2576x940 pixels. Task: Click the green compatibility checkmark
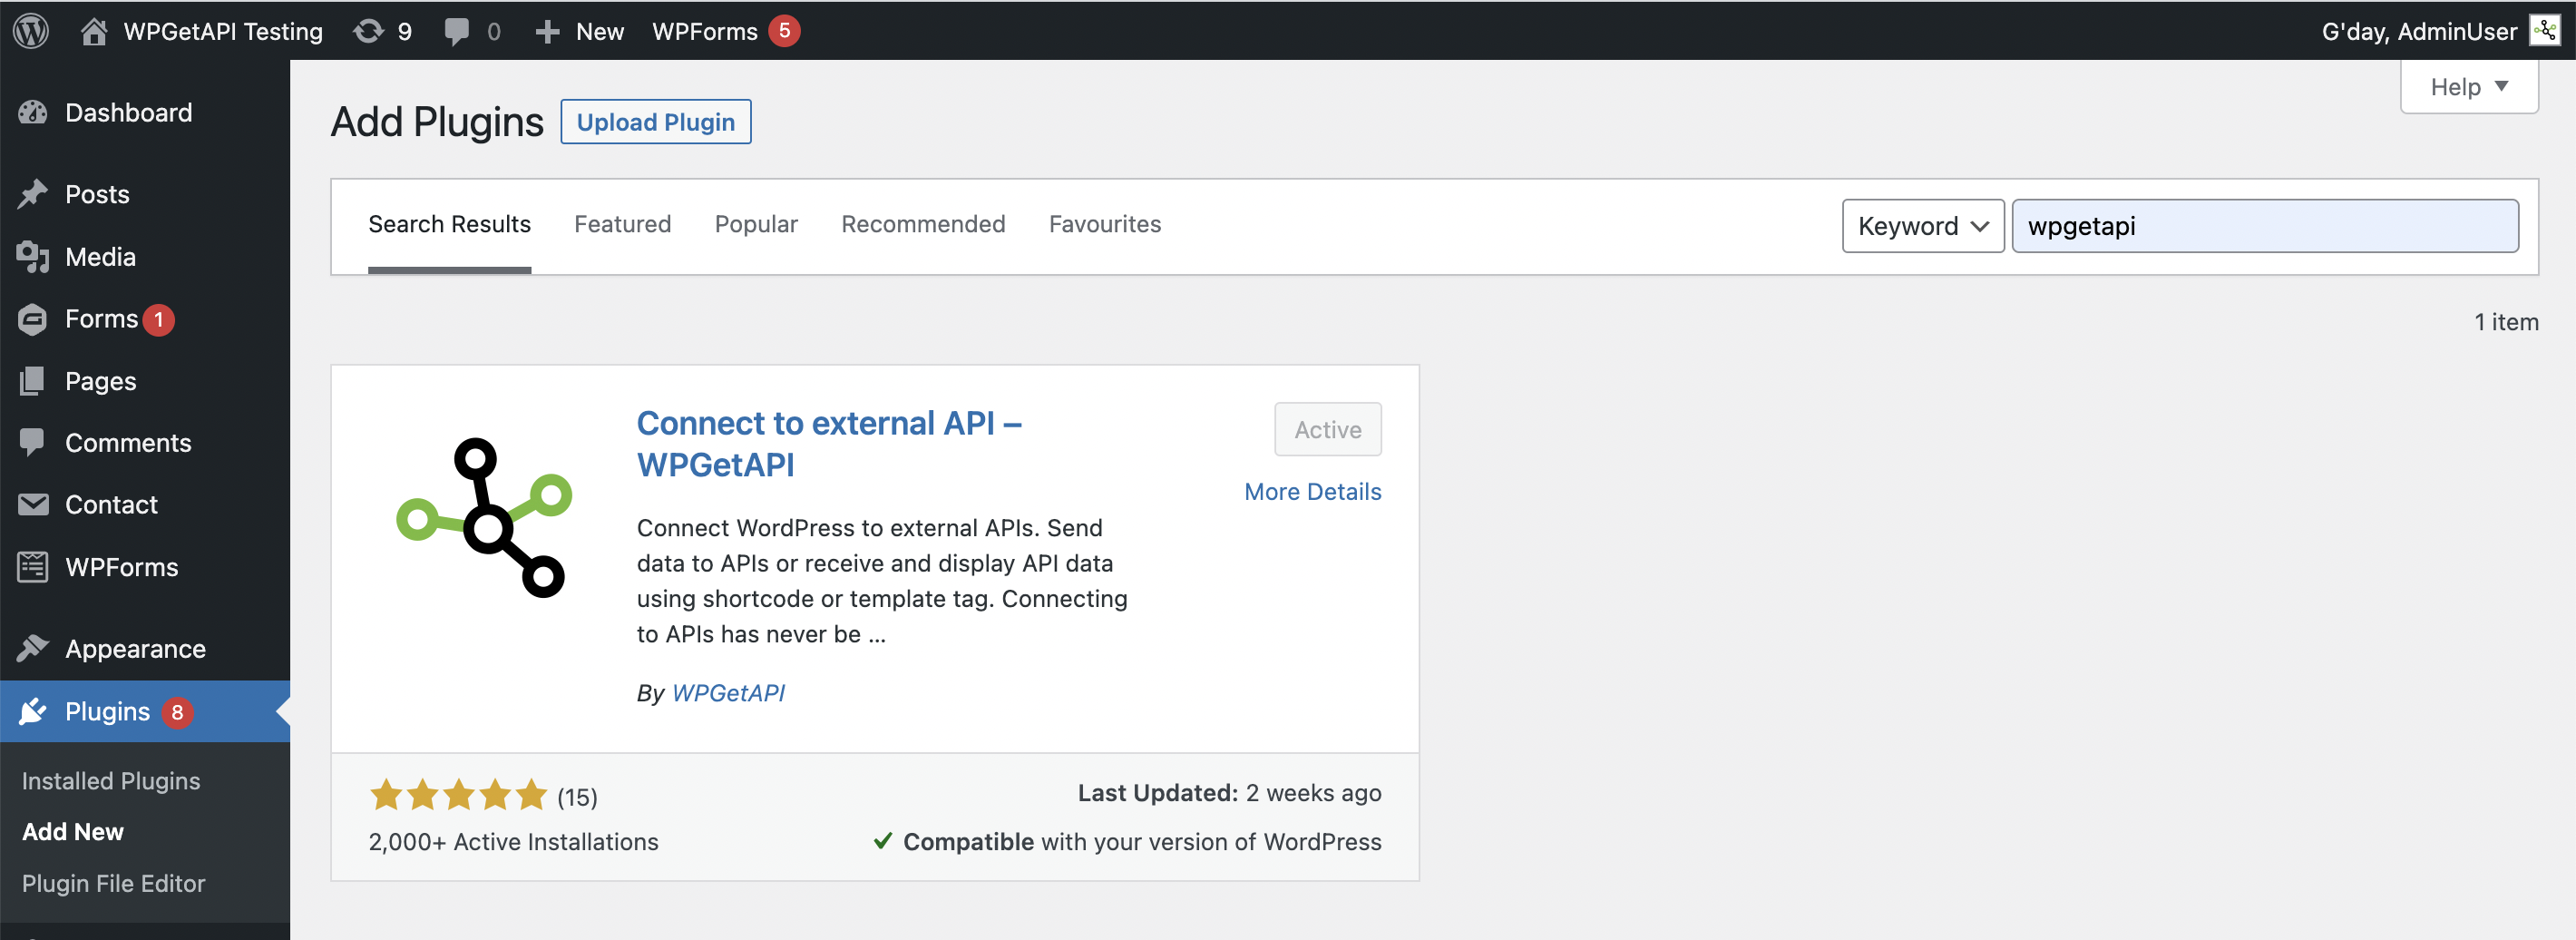point(883,841)
